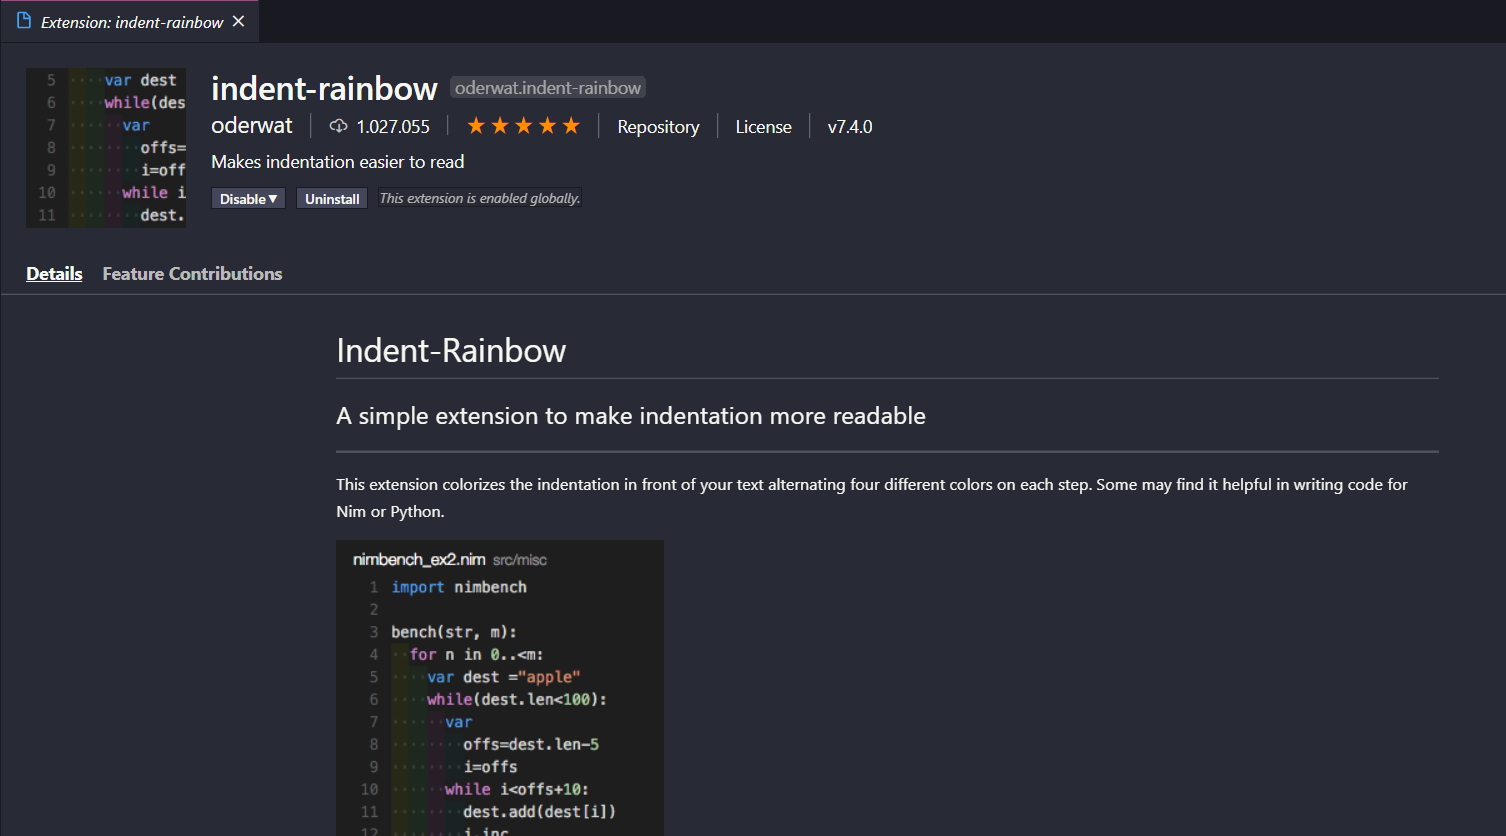Click the indent-rainbow extension logo thumbnail
The height and width of the screenshot is (836, 1506).
pos(106,148)
